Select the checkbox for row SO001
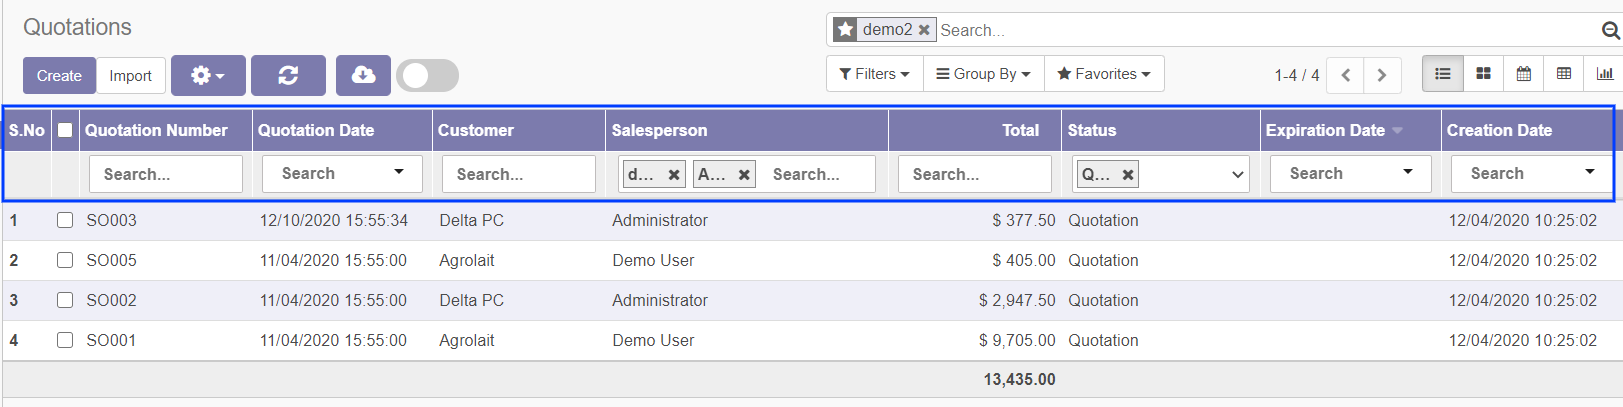The height and width of the screenshot is (407, 1623). 65,340
